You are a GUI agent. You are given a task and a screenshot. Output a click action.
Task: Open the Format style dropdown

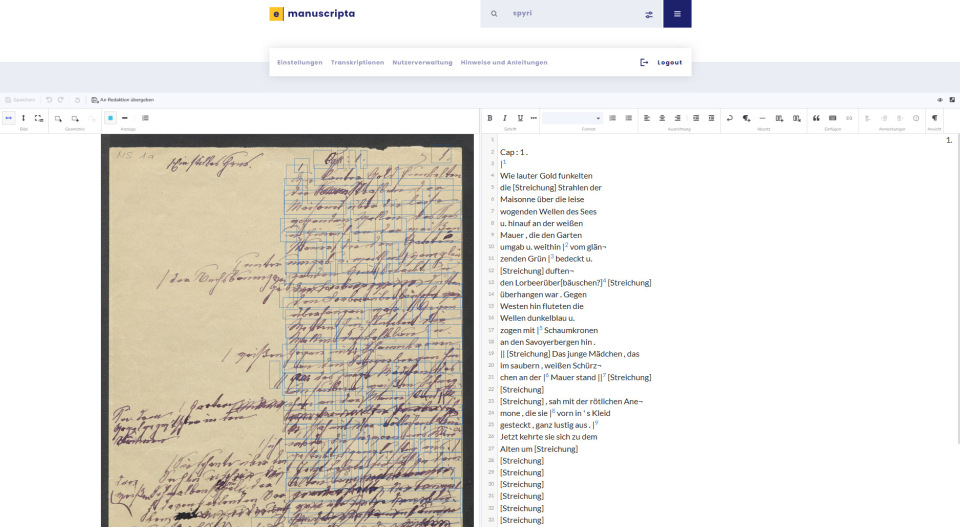pyautogui.click(x=572, y=118)
